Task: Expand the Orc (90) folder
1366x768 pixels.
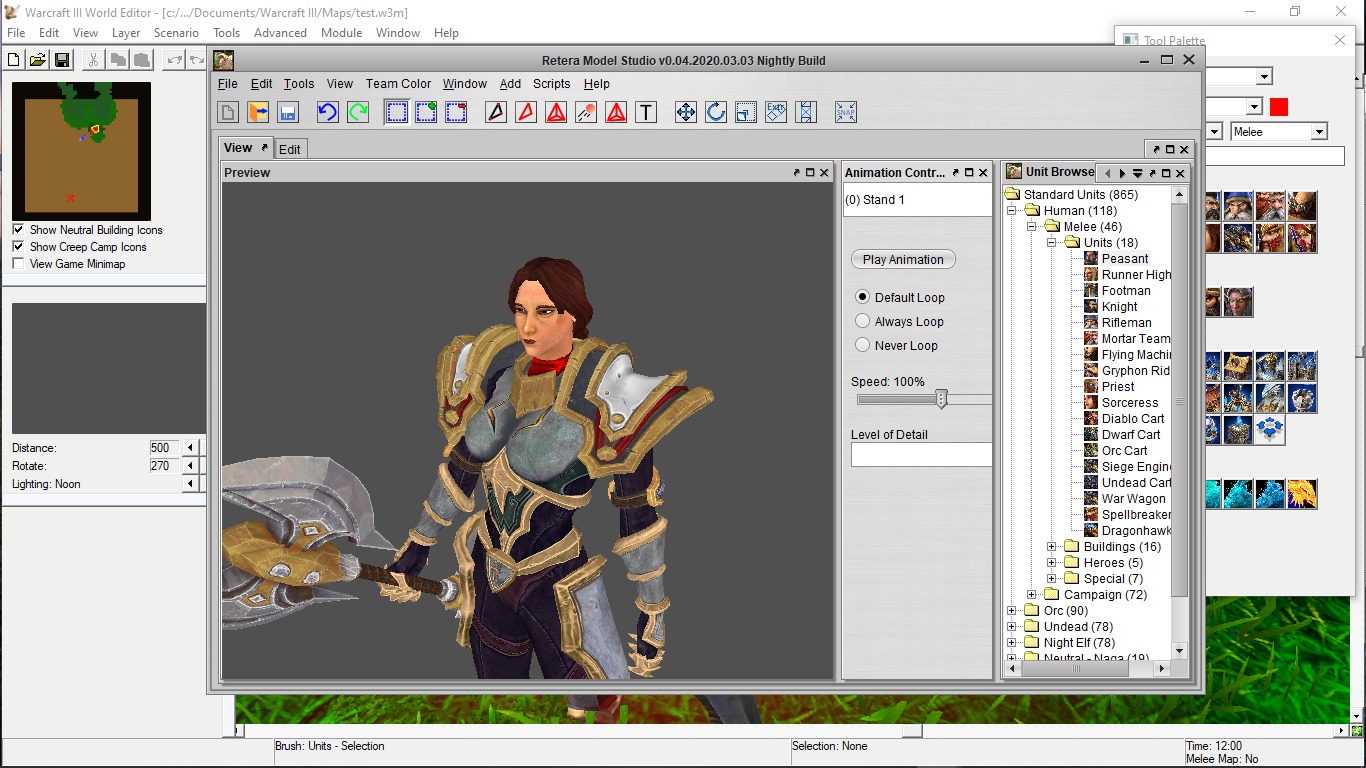Action: click(1012, 611)
